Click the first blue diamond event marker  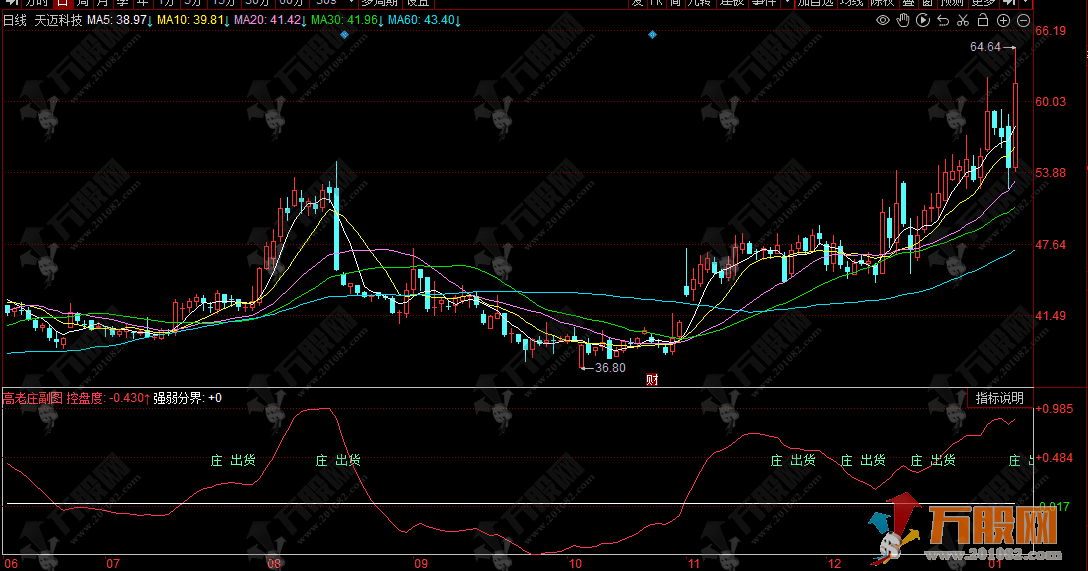[x=344, y=35]
